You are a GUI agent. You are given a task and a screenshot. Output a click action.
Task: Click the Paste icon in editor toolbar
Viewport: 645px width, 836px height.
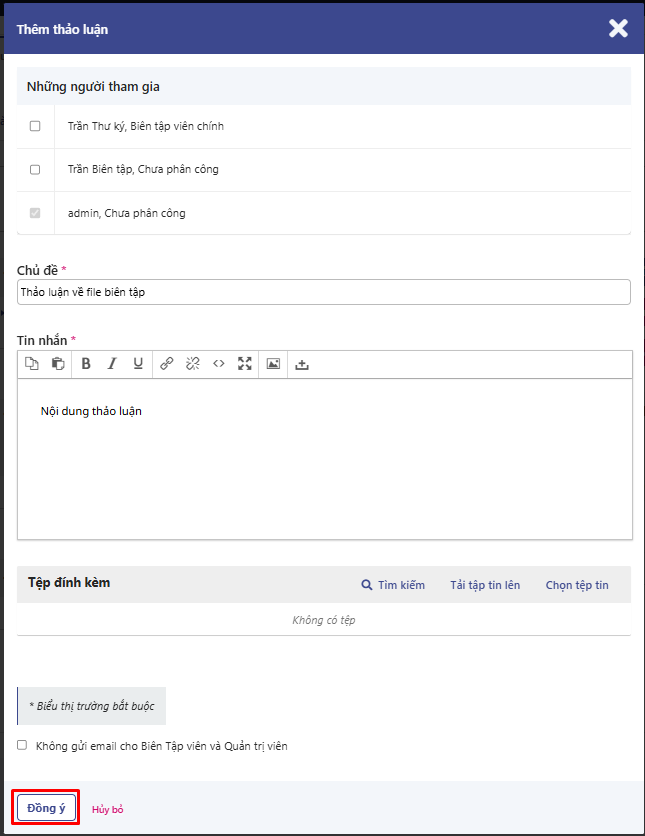[58, 364]
